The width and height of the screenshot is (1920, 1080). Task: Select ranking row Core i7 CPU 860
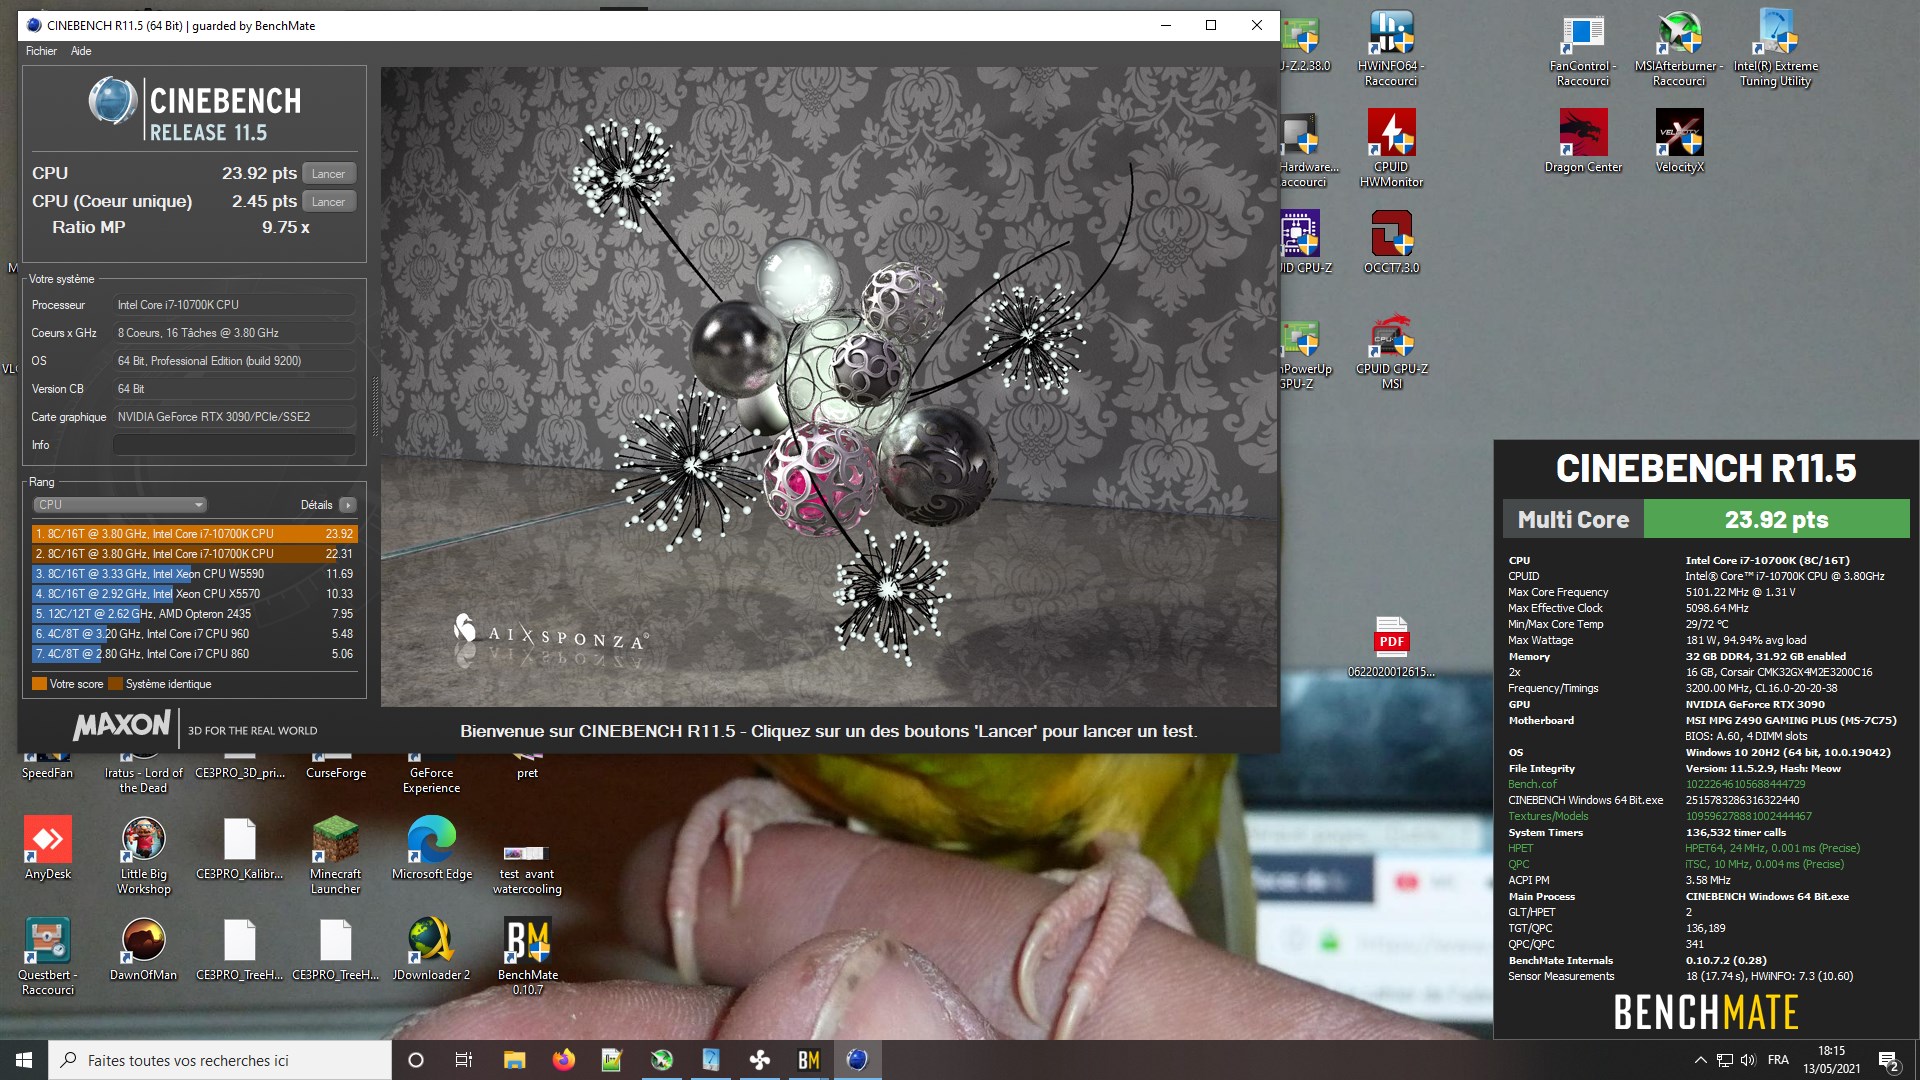click(x=194, y=654)
